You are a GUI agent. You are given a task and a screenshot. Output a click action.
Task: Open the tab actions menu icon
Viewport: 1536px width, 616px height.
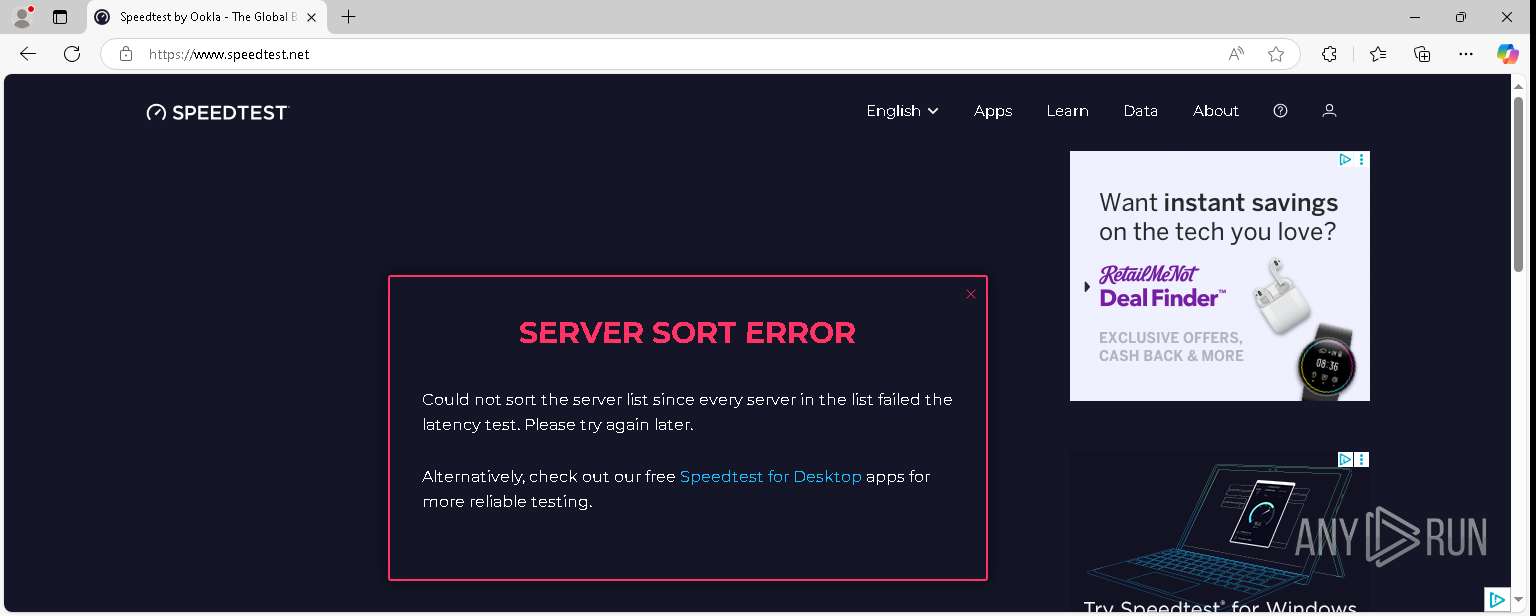(x=60, y=17)
